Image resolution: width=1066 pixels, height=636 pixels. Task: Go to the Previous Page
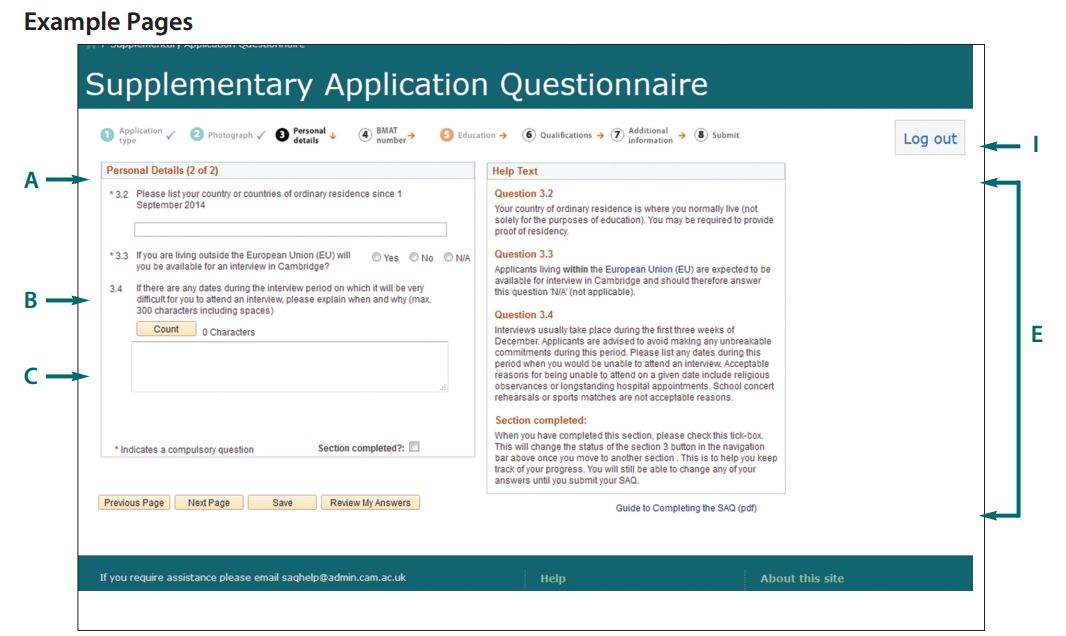[134, 503]
